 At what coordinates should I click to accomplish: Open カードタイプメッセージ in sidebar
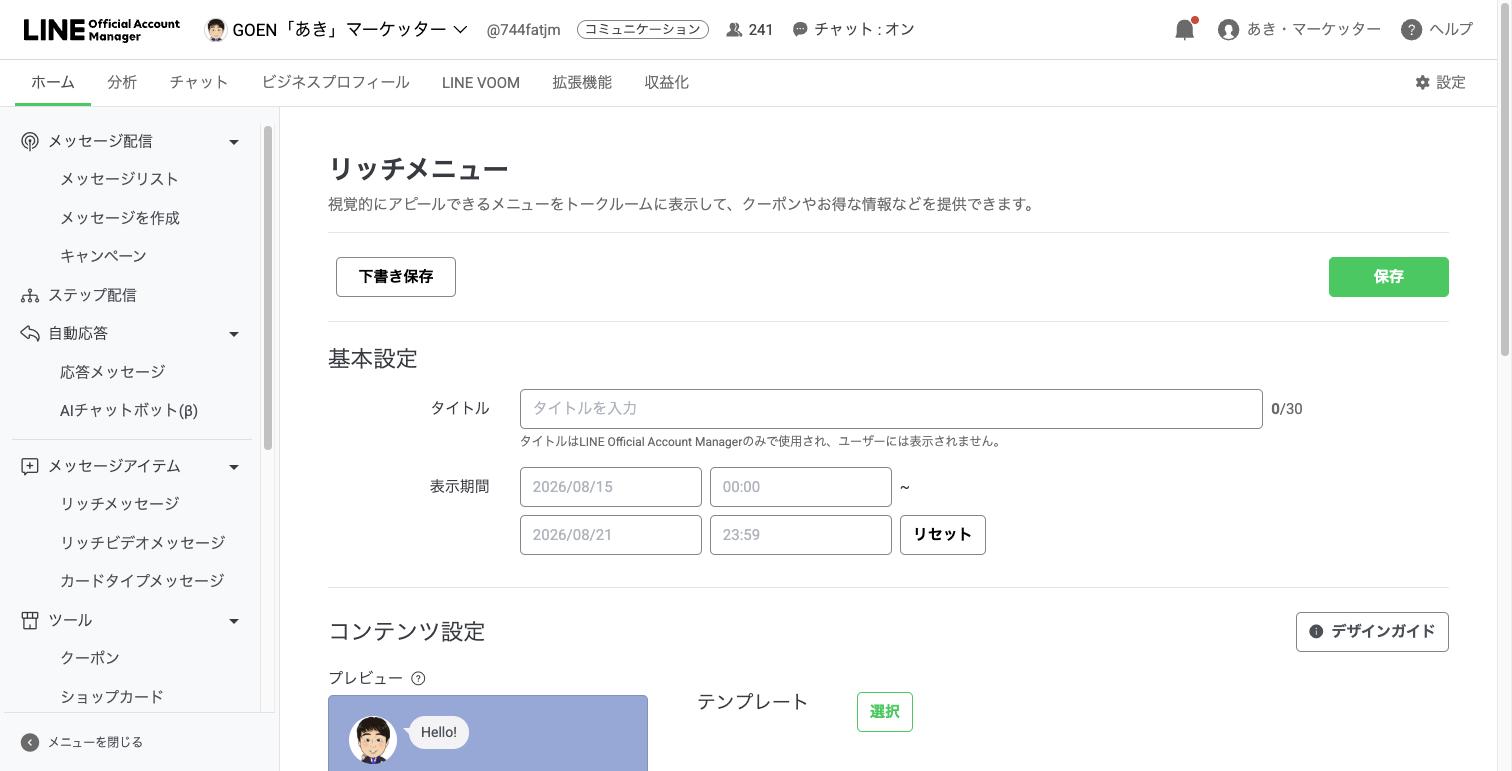(142, 581)
